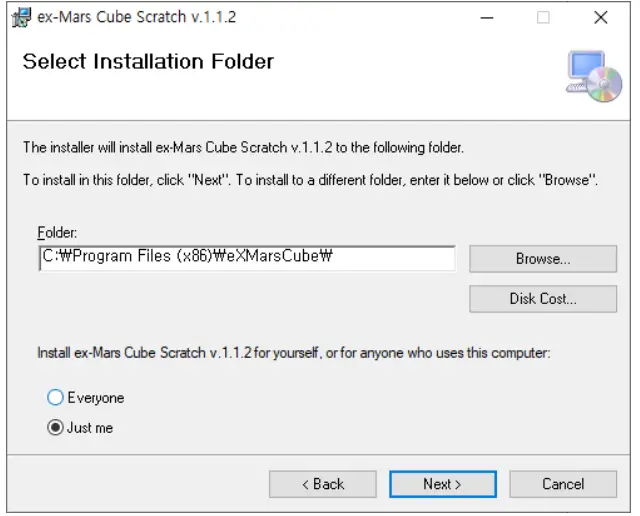Click the greyed-out maximize button
640x516 pixels.
[x=543, y=18]
